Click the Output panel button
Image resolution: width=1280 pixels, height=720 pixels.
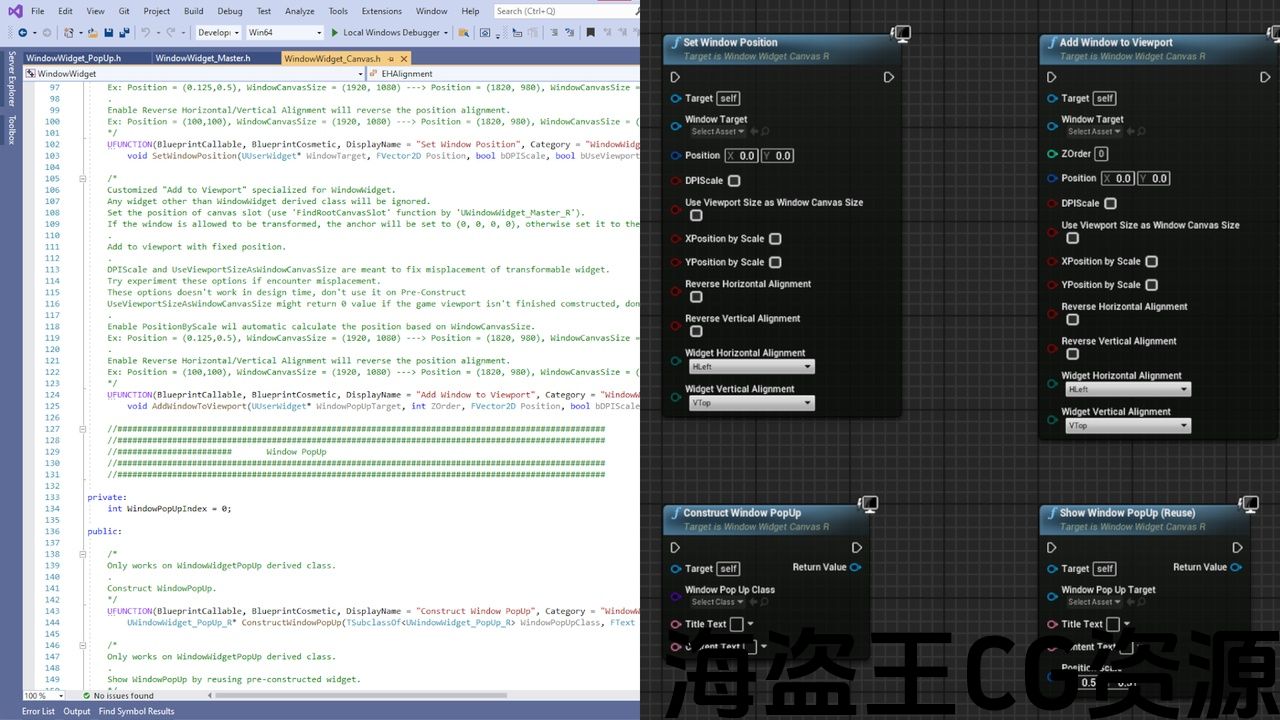[x=77, y=711]
